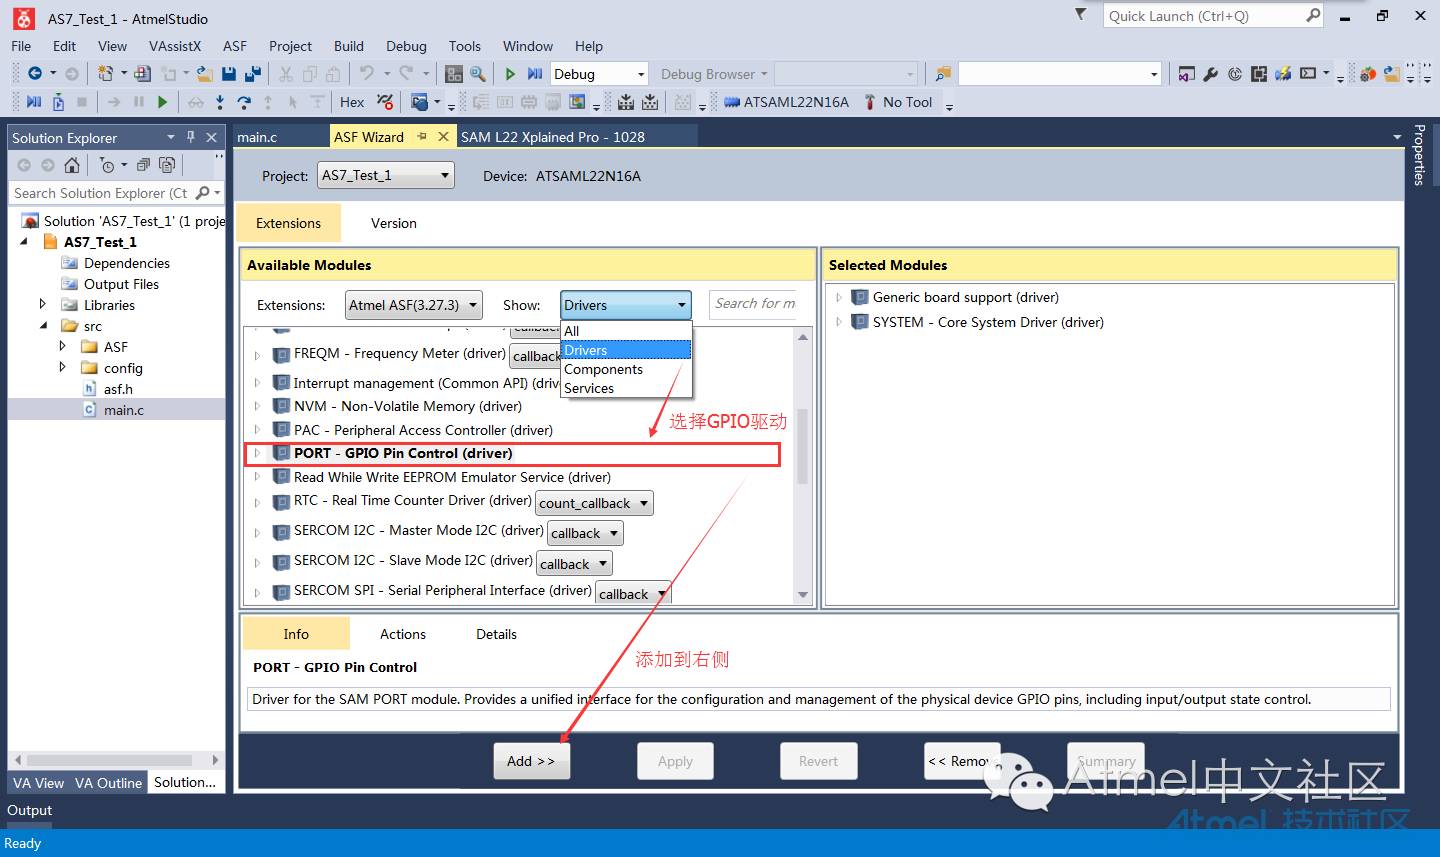Open the VAssistX menu
This screenshot has height=857, width=1440.
(175, 46)
